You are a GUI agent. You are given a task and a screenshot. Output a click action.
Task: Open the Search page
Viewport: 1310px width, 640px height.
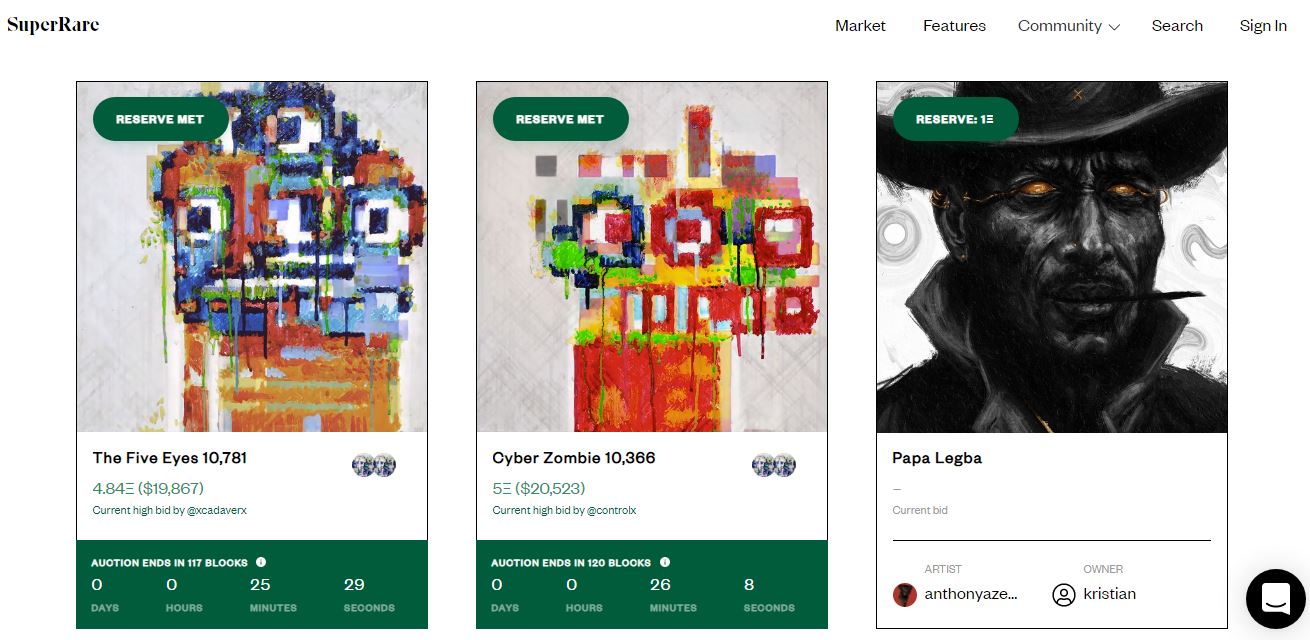click(x=1177, y=26)
